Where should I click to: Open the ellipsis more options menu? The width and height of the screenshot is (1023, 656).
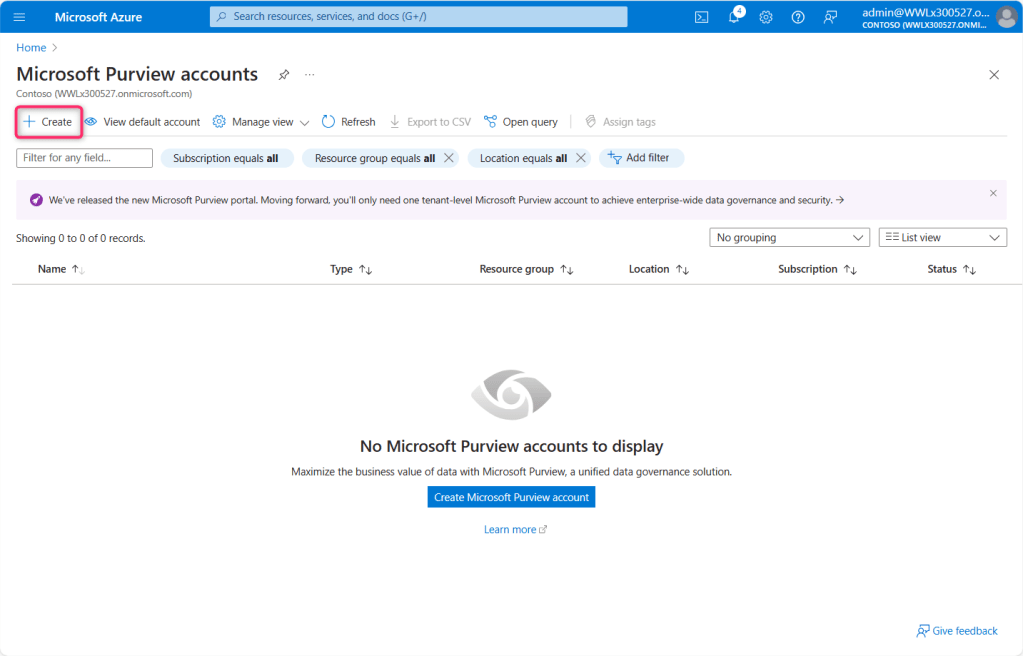[310, 75]
